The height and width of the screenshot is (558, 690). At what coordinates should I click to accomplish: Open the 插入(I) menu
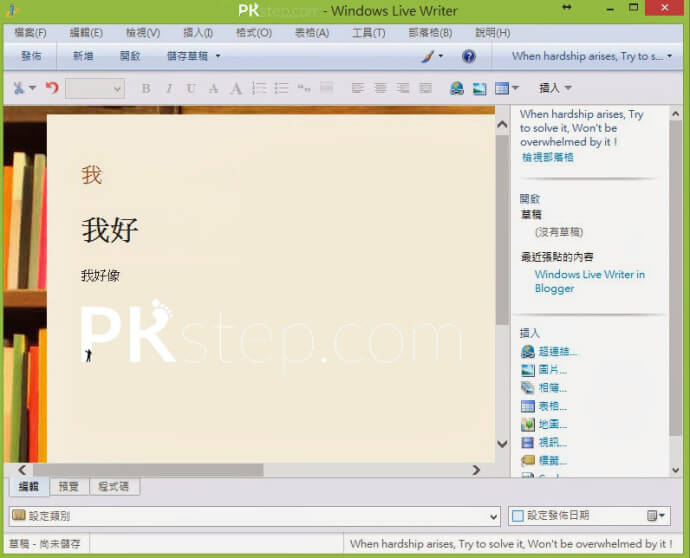pos(198,33)
